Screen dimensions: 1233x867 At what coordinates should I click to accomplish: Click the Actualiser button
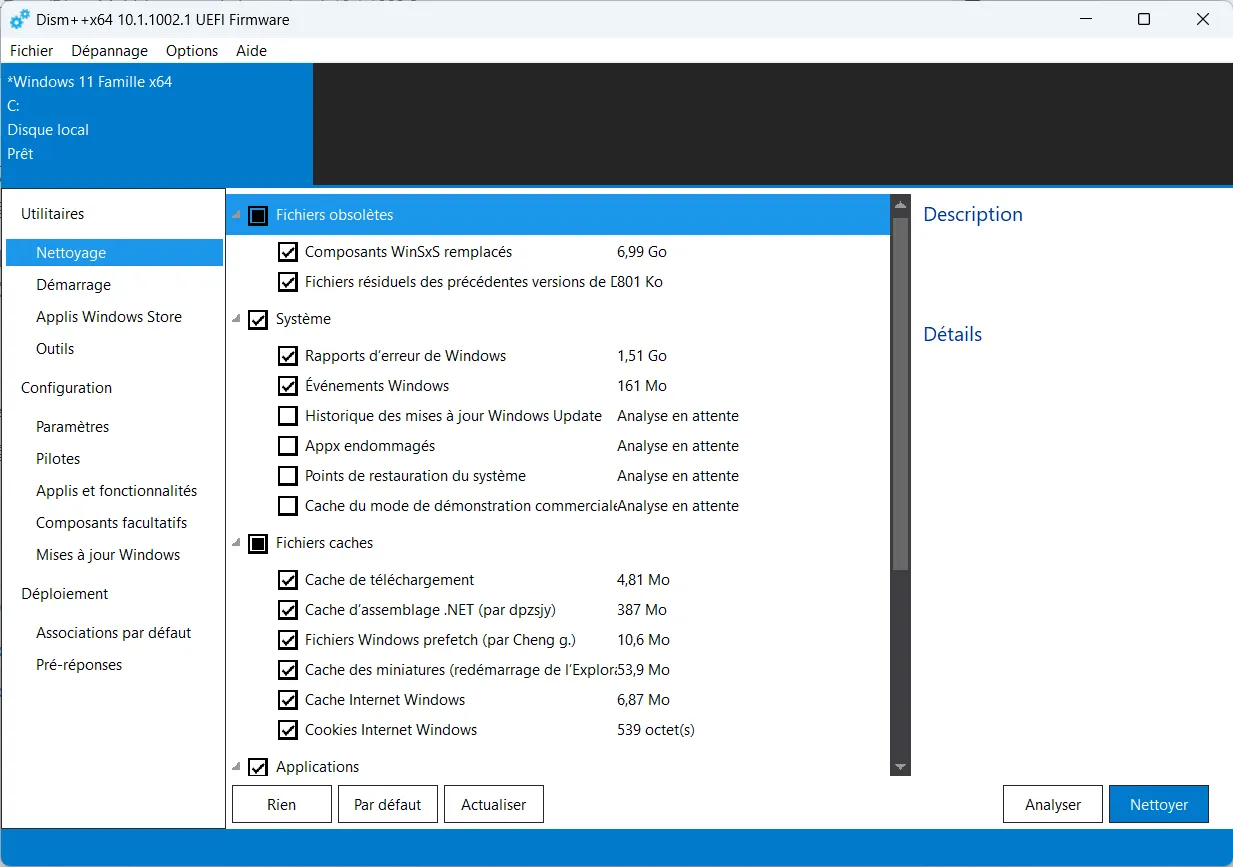[x=493, y=803]
